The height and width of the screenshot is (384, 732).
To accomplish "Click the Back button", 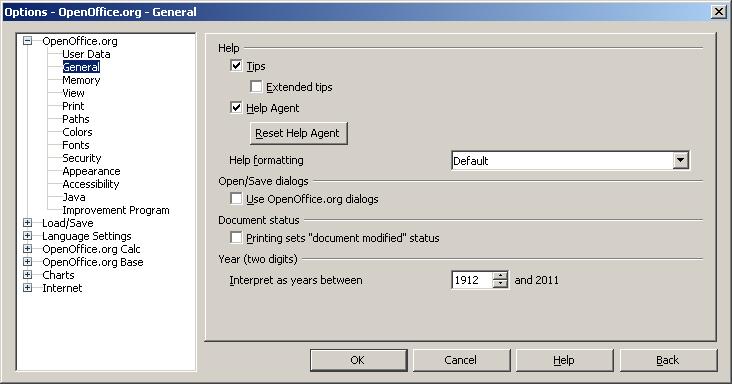I will [x=668, y=360].
